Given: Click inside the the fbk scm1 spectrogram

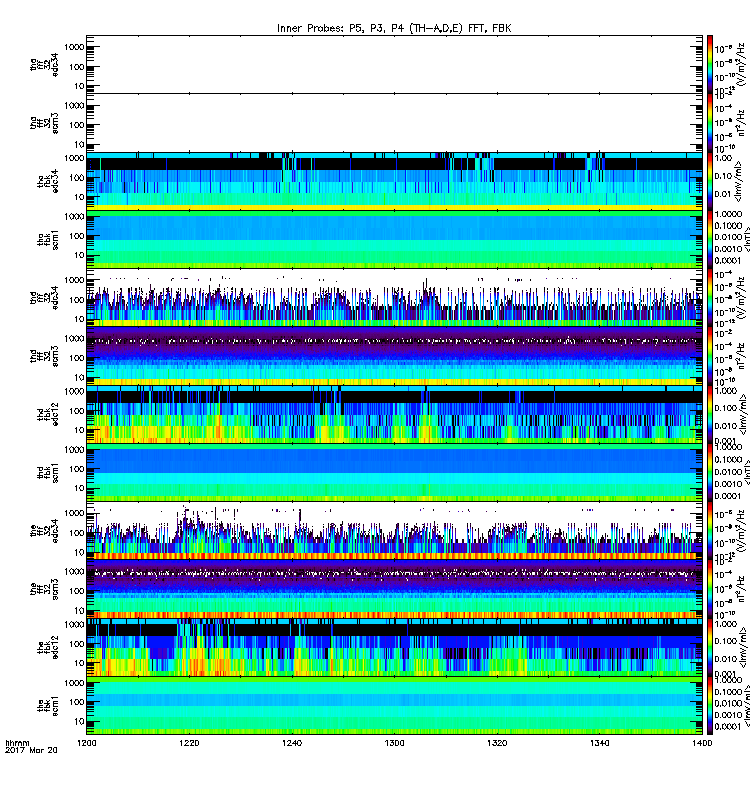Looking at the screenshot, I should pos(394,706).
